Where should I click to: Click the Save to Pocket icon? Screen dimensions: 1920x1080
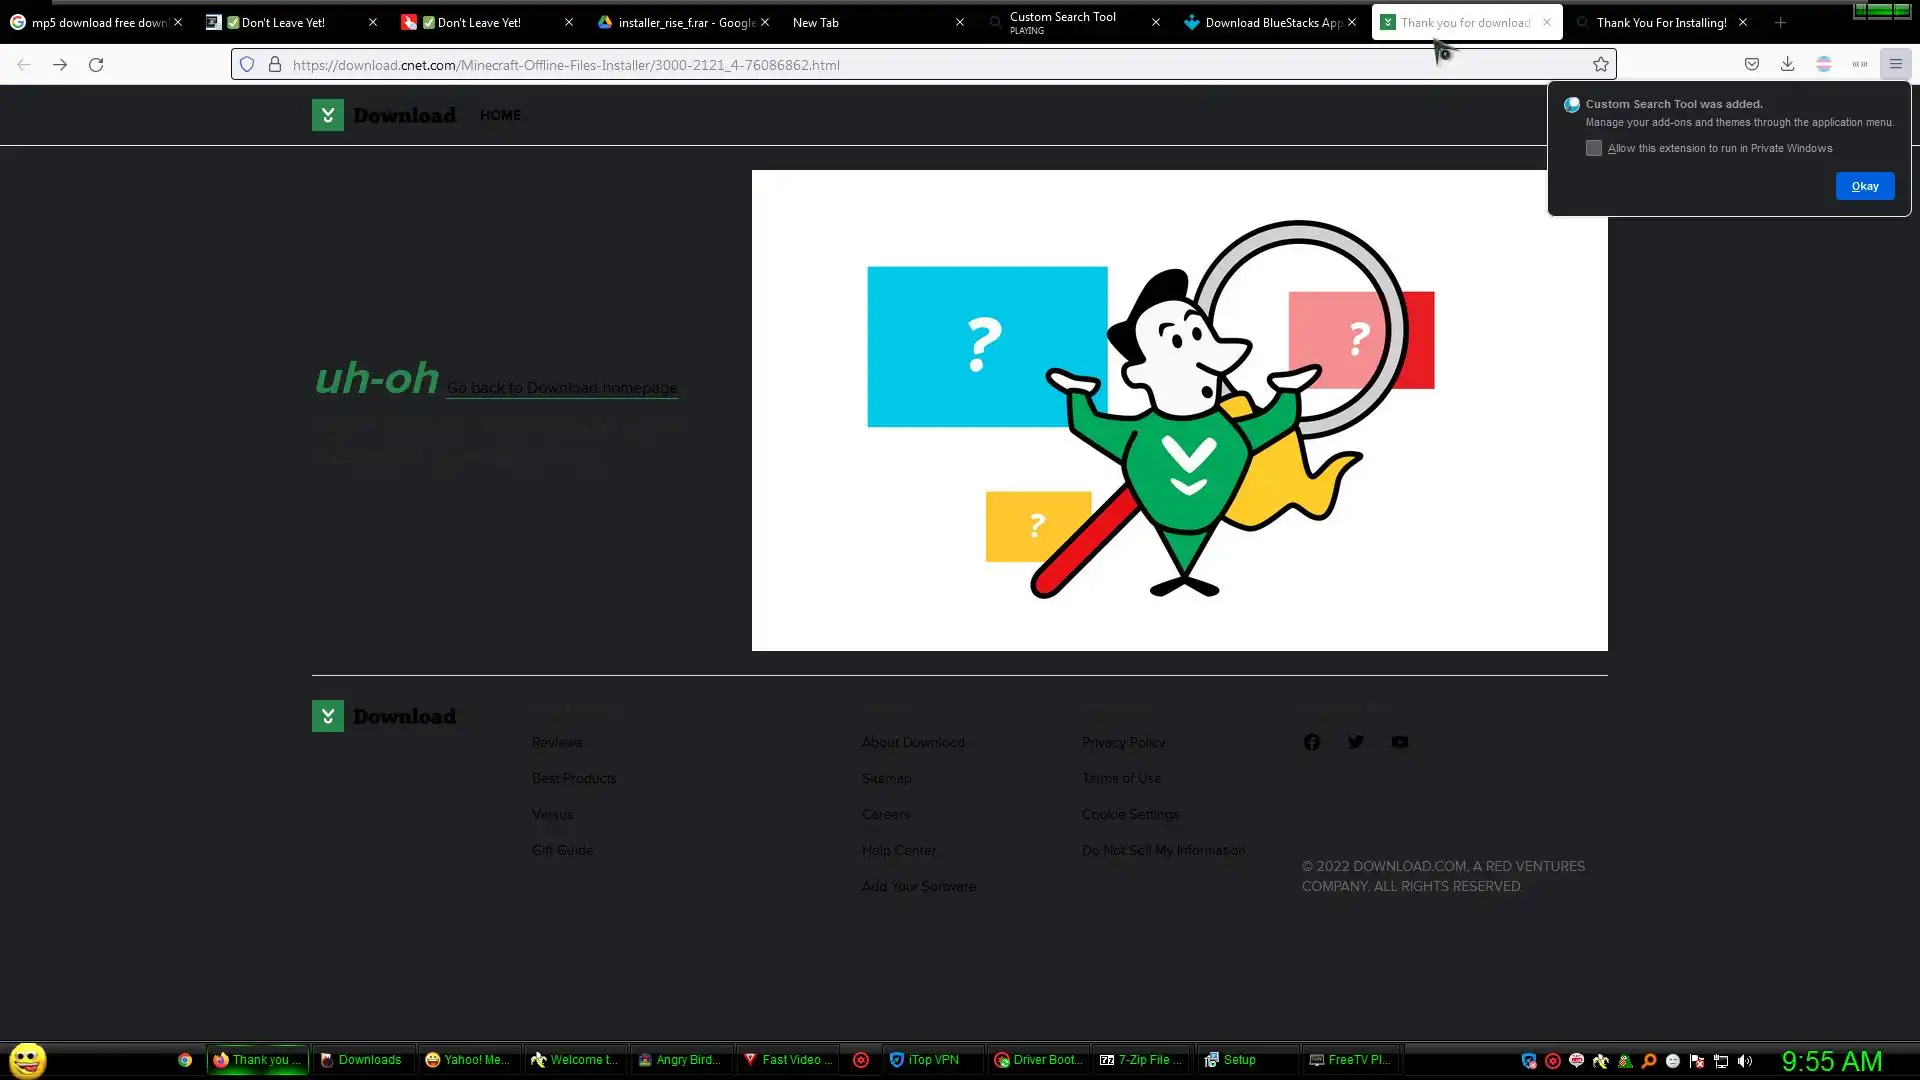(1751, 65)
